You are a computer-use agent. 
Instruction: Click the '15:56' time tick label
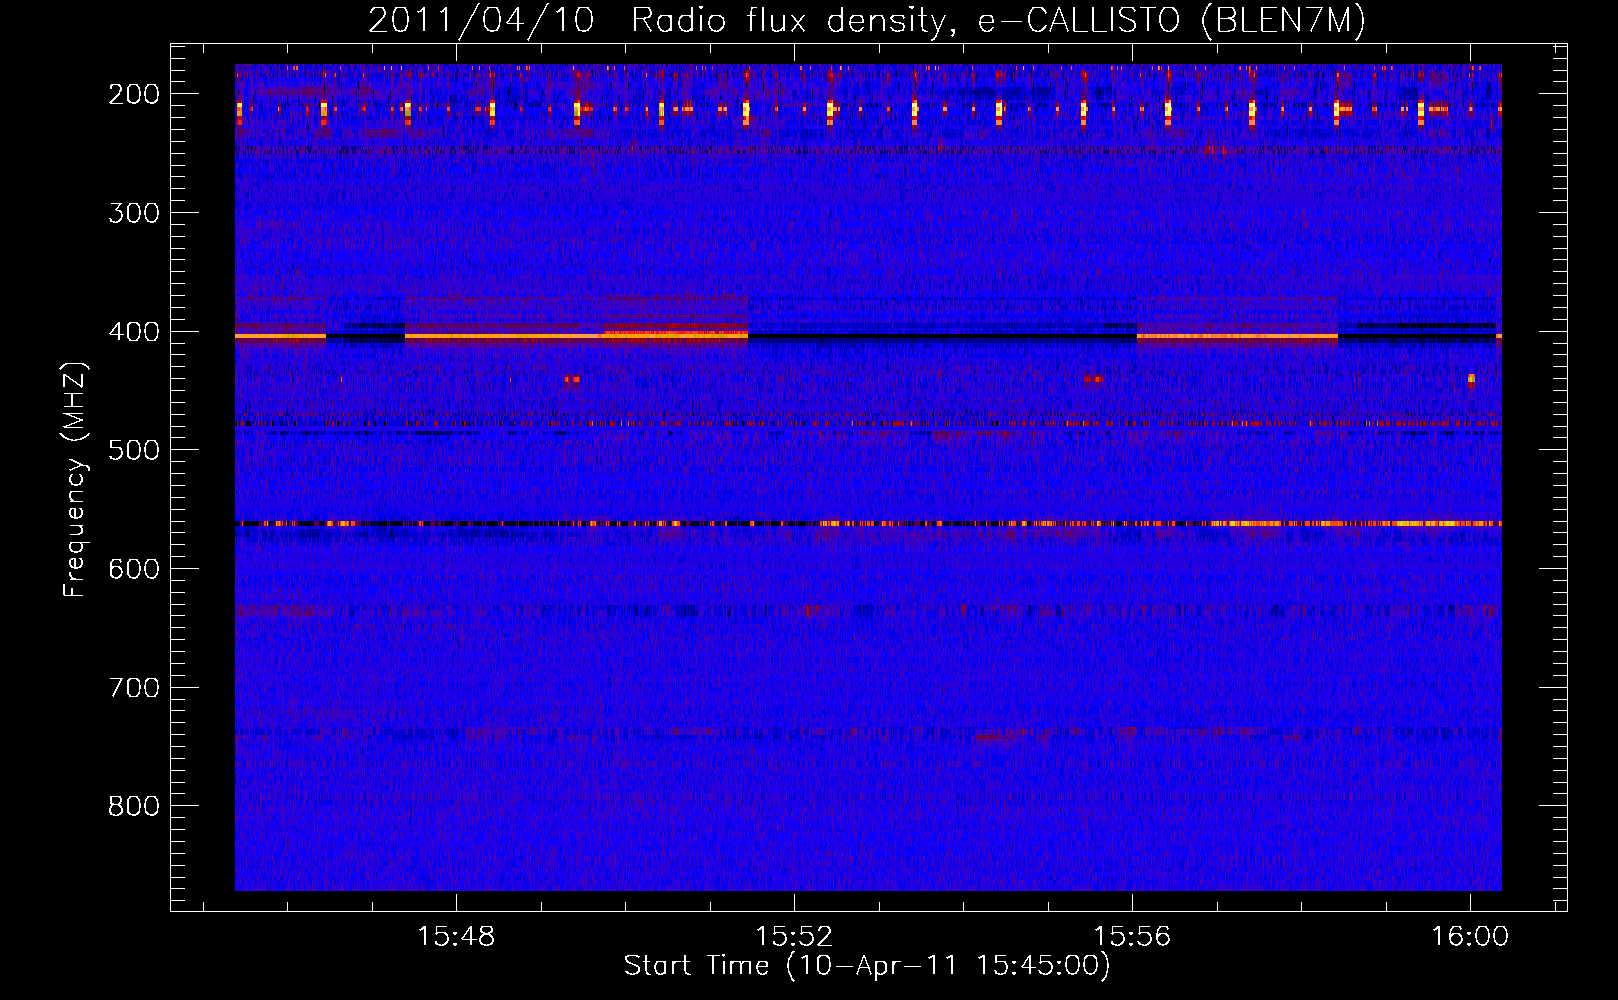coord(1132,937)
